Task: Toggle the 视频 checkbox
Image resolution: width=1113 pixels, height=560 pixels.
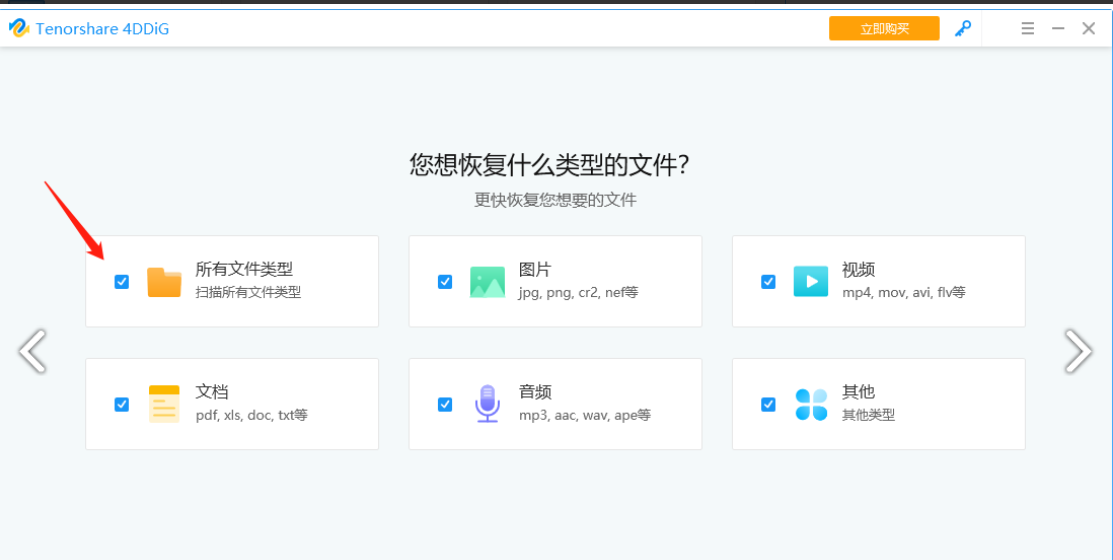Action: 768,282
